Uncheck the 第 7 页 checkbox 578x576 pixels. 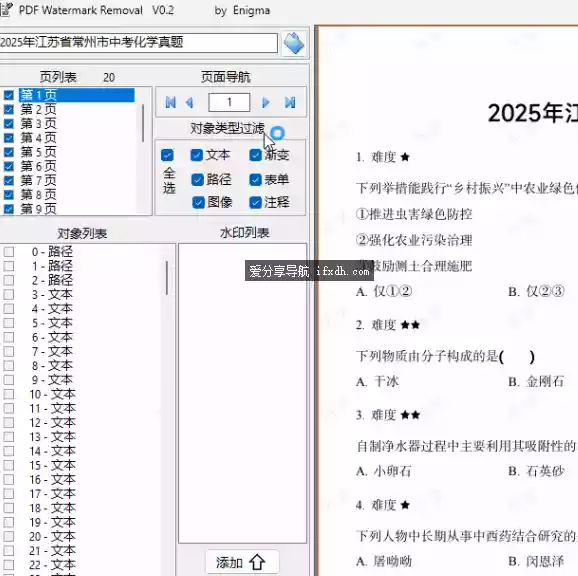(8, 181)
